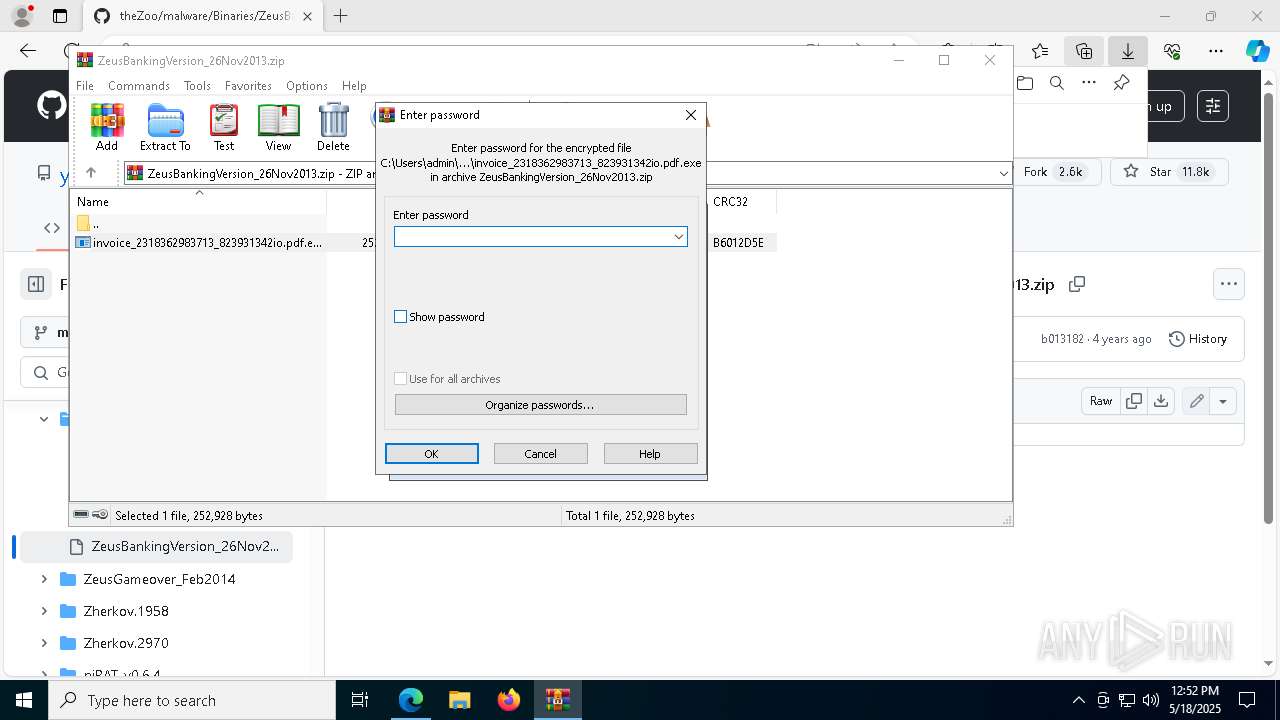Expand Zherkov.2970 folder chevron
Viewport: 1280px width, 720px height.
pos(44,643)
